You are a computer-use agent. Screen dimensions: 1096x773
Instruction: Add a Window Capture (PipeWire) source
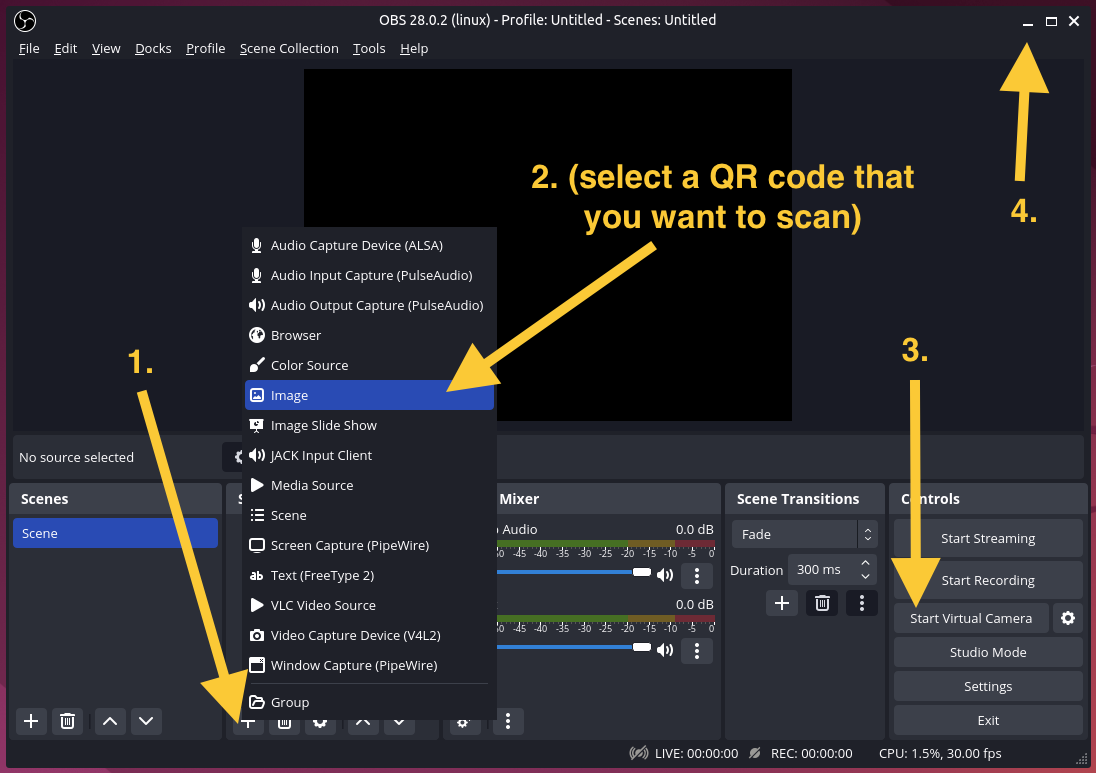(x=369, y=666)
